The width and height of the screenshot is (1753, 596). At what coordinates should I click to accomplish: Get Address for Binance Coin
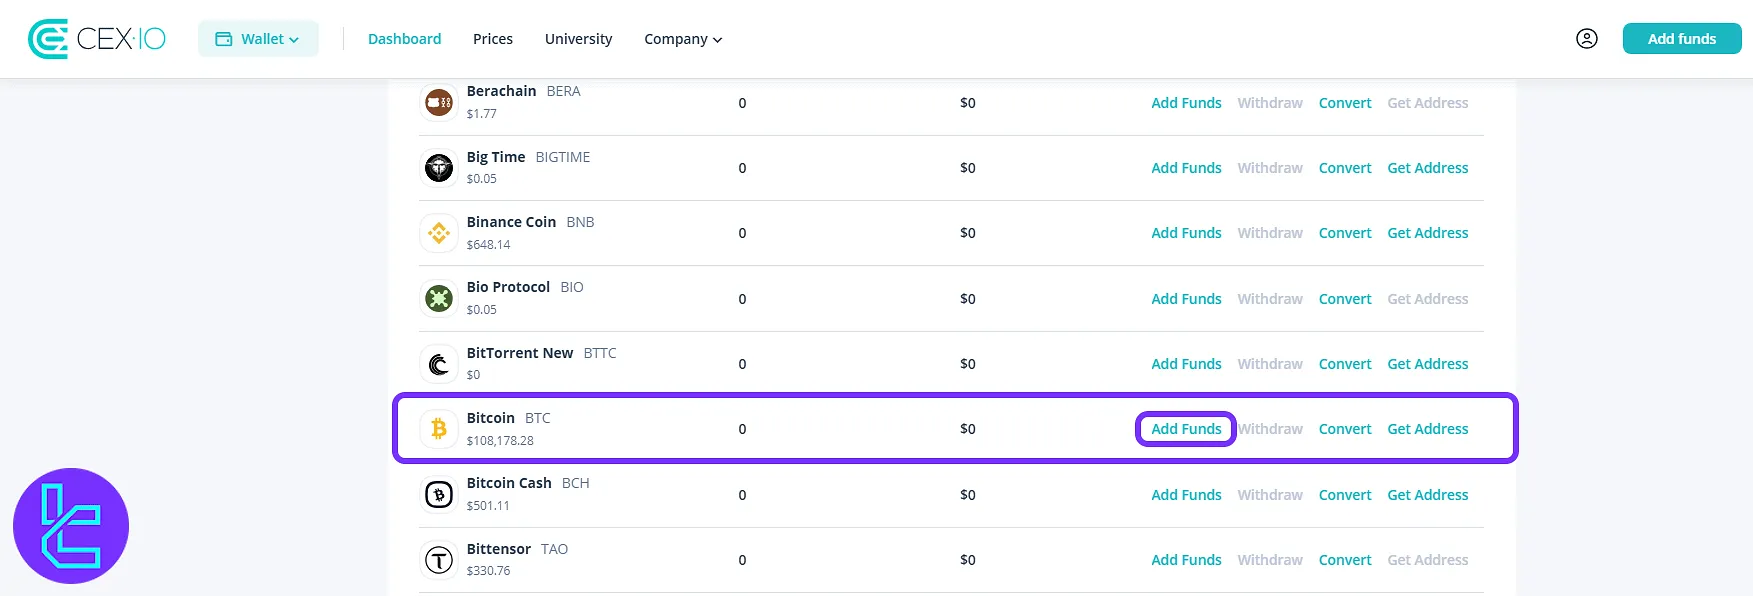point(1428,233)
